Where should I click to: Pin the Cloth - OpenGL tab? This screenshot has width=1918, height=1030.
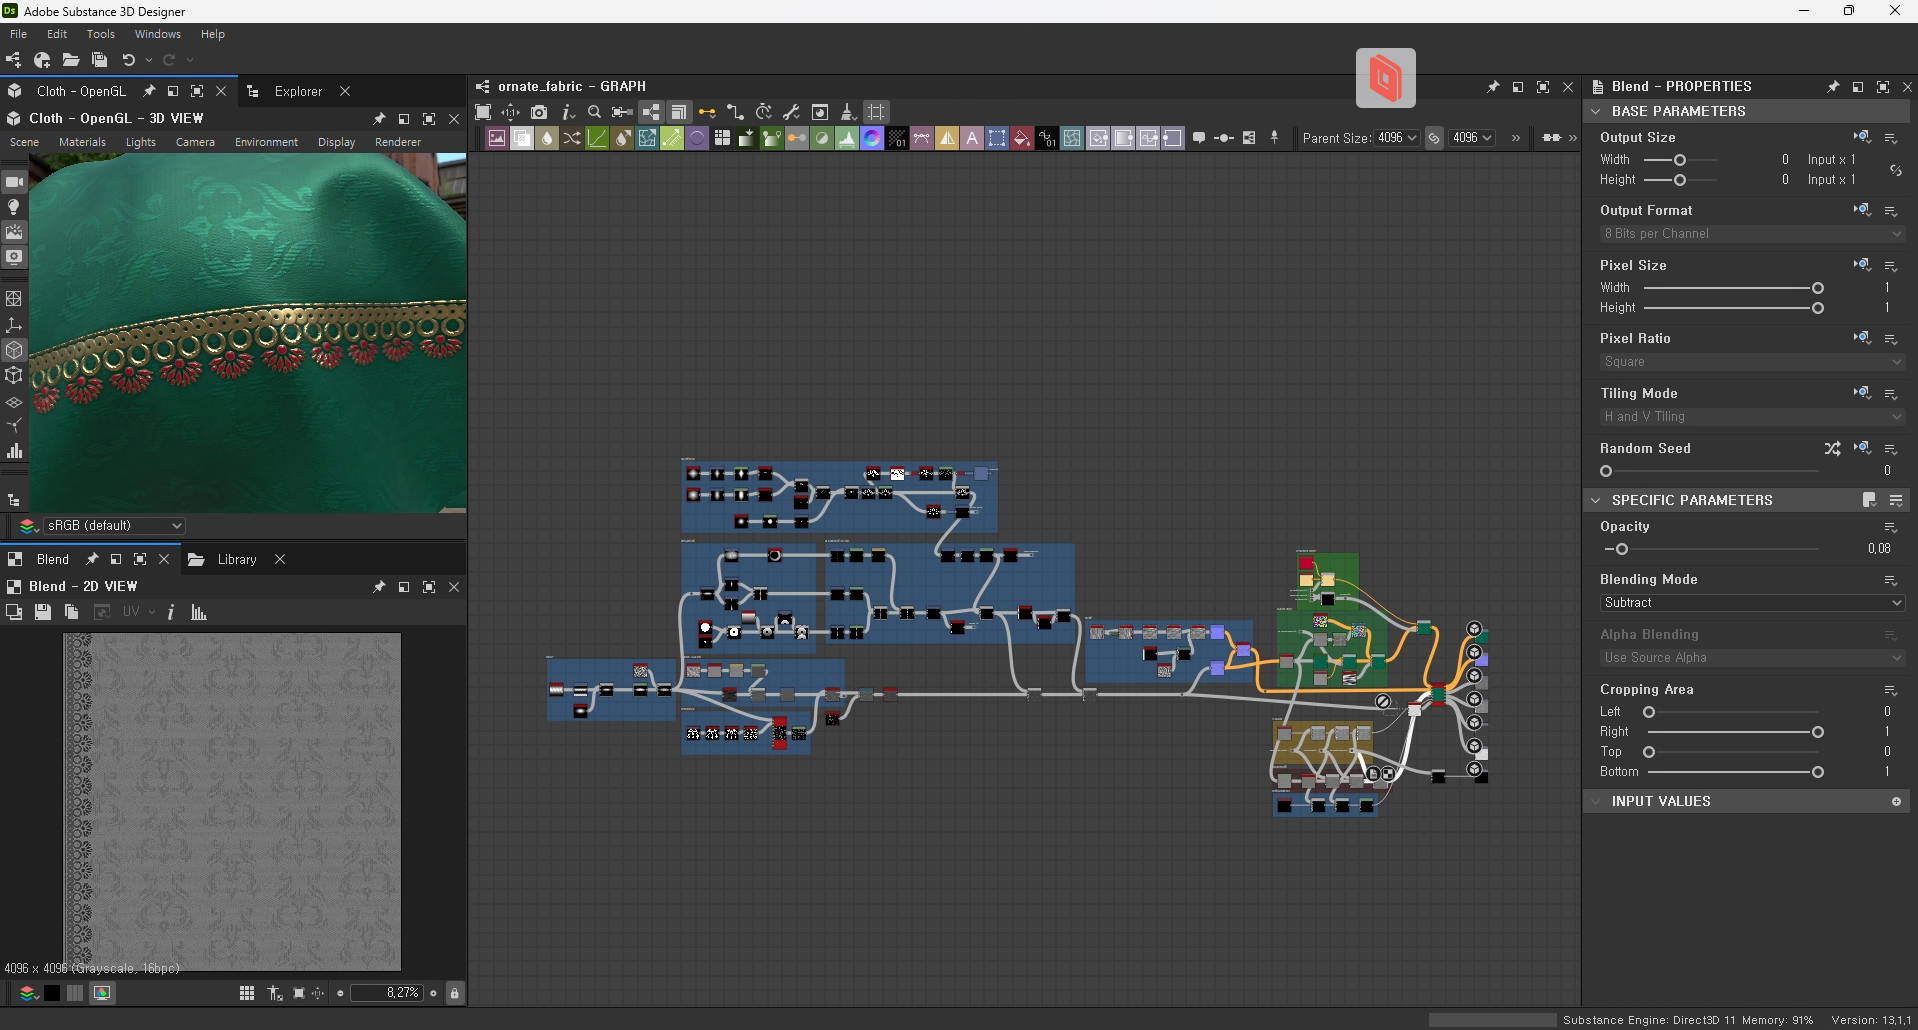coord(149,91)
